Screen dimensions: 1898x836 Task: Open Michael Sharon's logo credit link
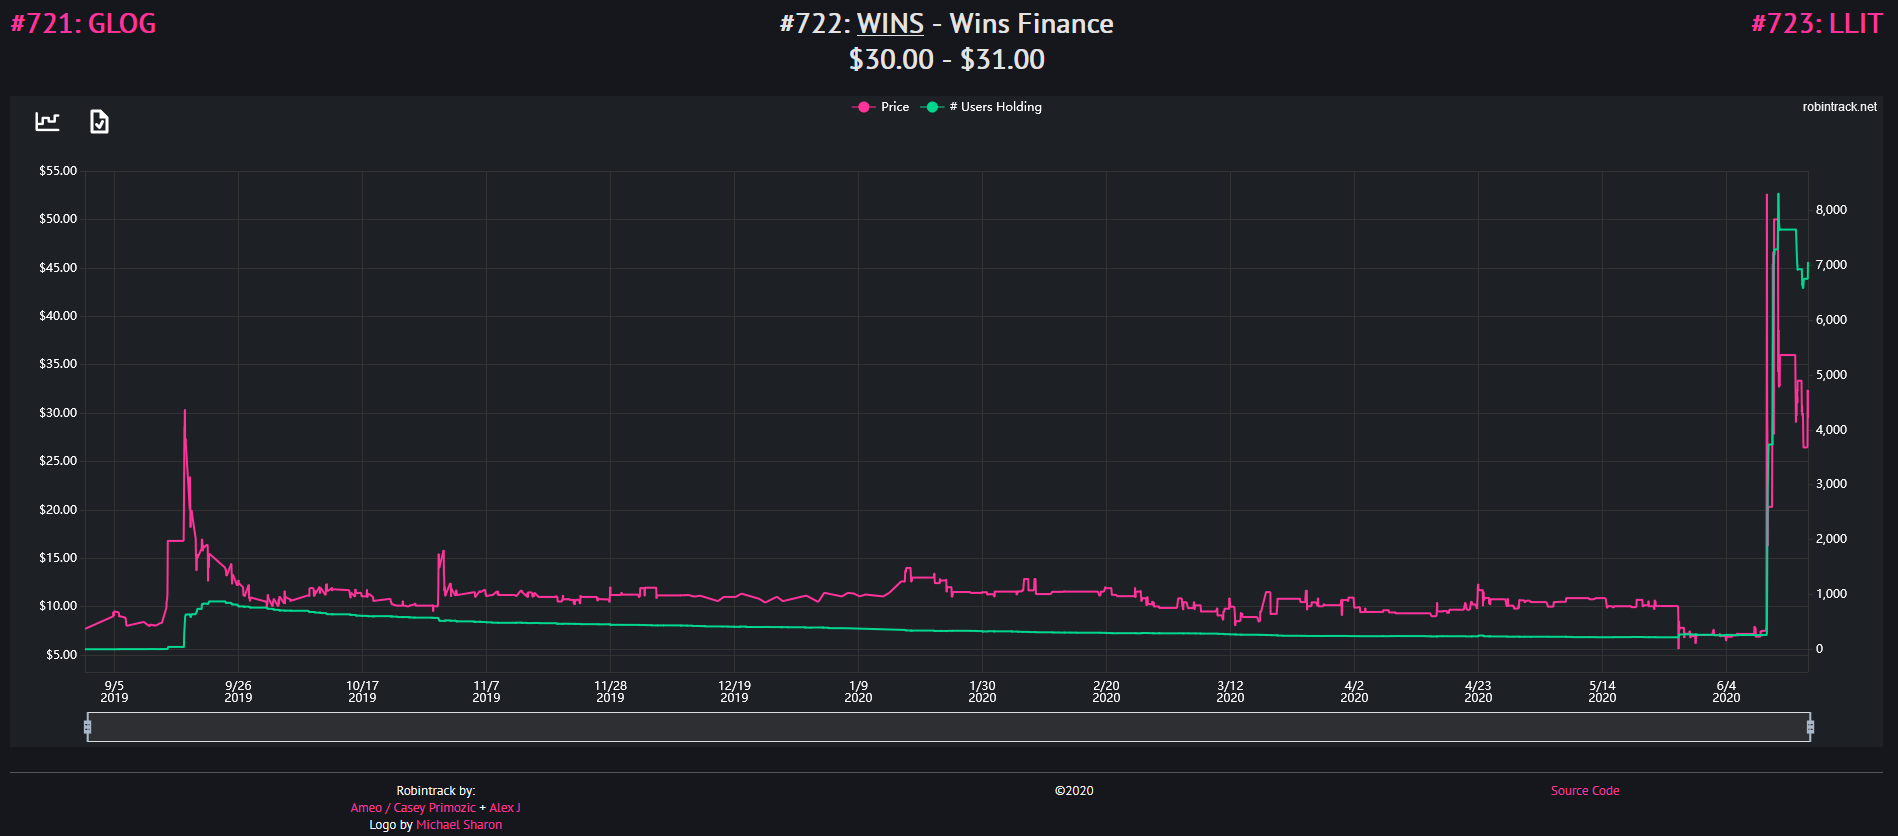[459, 825]
